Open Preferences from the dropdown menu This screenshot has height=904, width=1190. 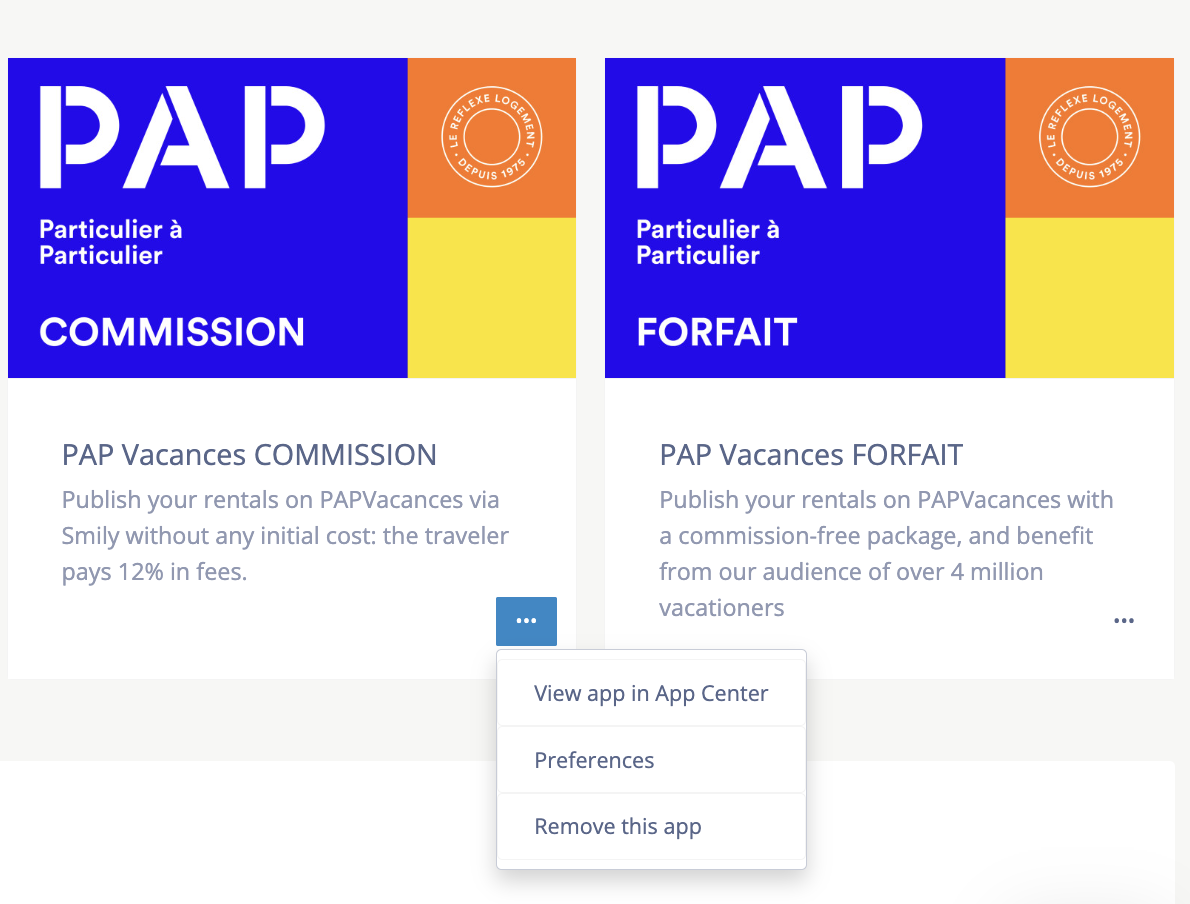point(594,760)
